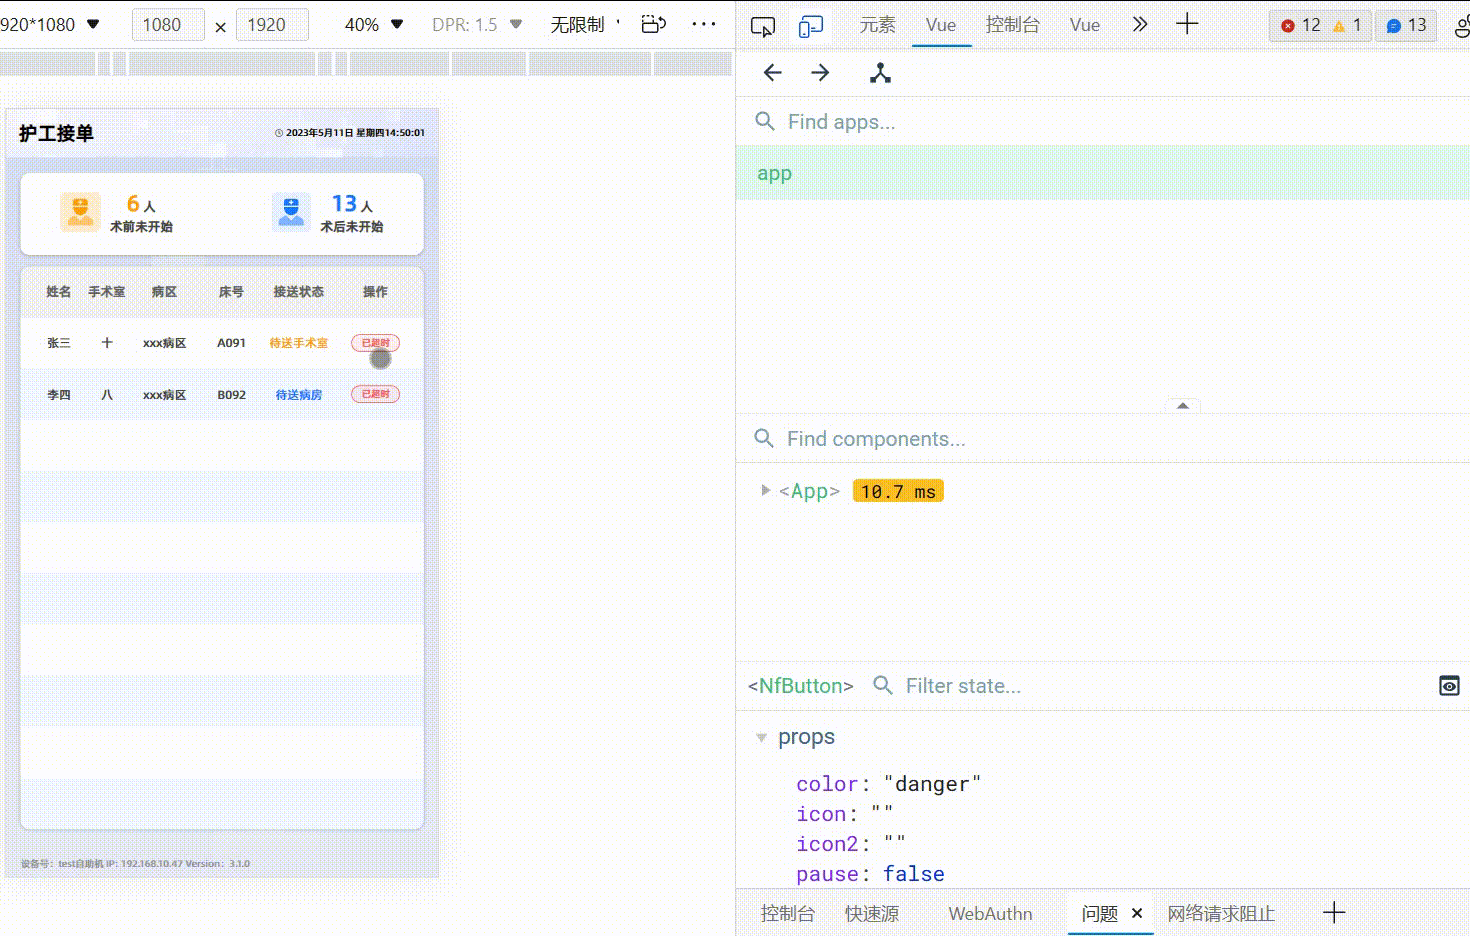Image resolution: width=1470 pixels, height=936 pixels.
Task: Open the 40% zoom dropdown
Action: pos(372,24)
